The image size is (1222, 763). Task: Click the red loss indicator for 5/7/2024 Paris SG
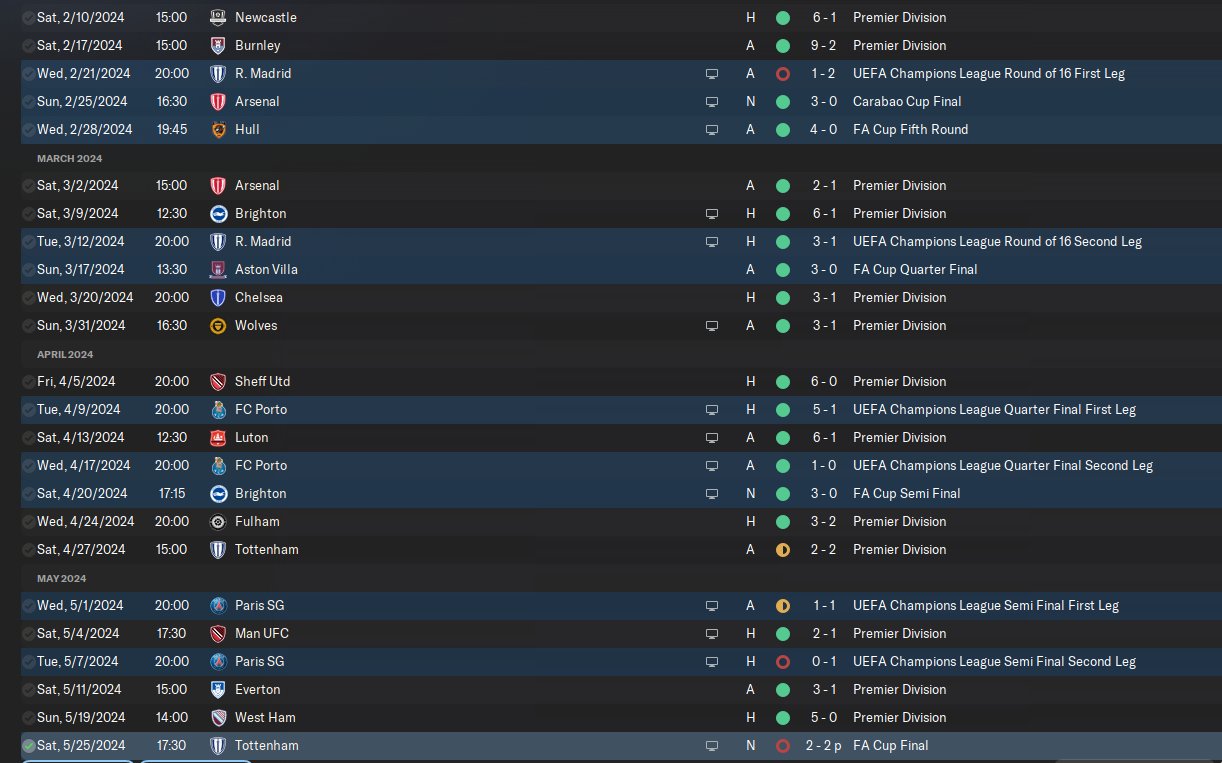782,661
